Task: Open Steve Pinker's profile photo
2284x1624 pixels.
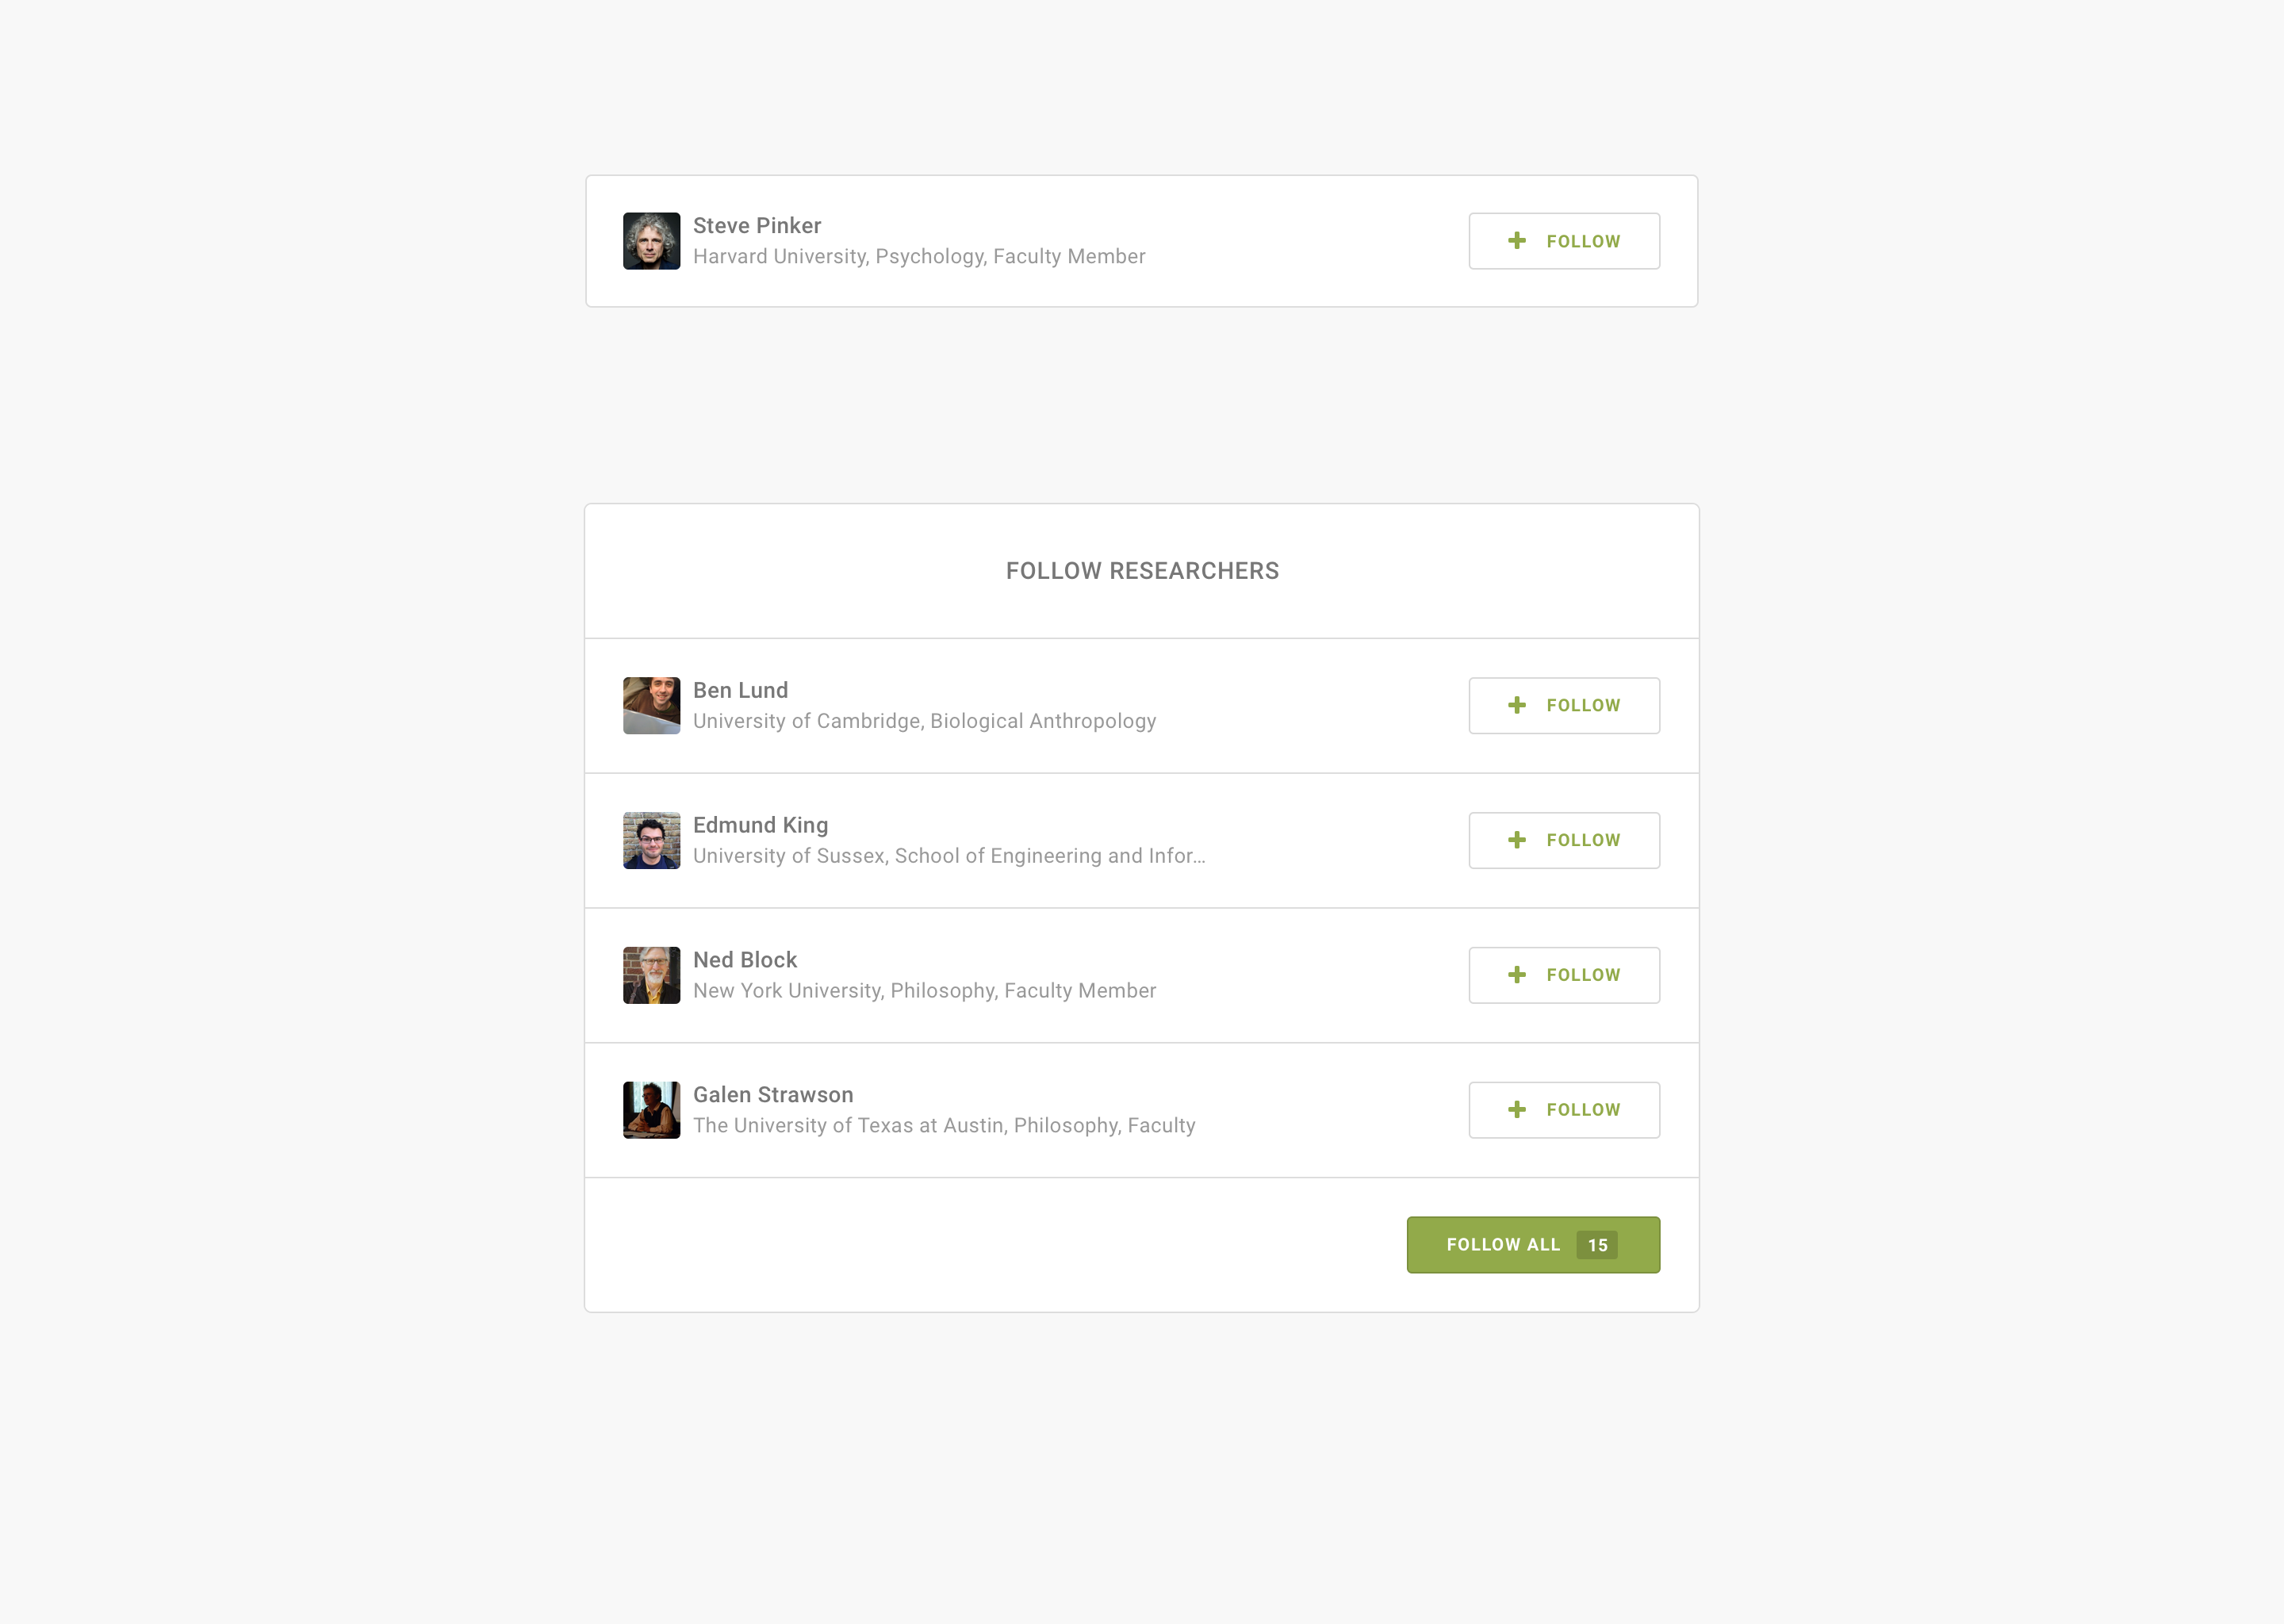Action: 651,241
